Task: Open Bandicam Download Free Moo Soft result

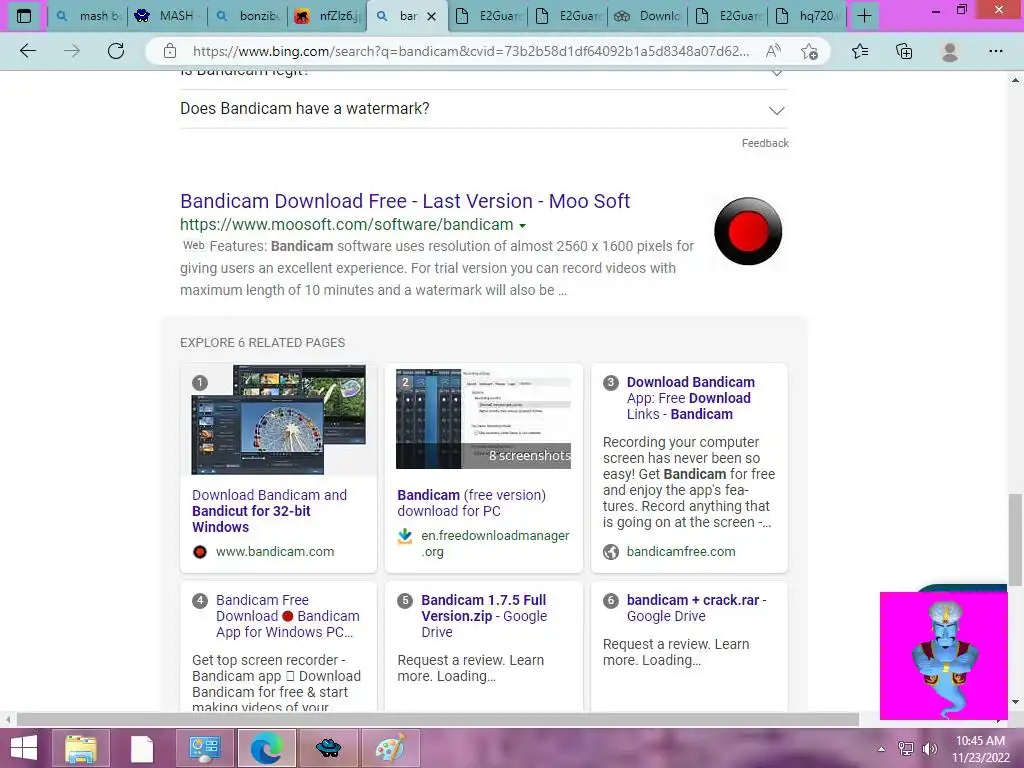Action: (405, 201)
